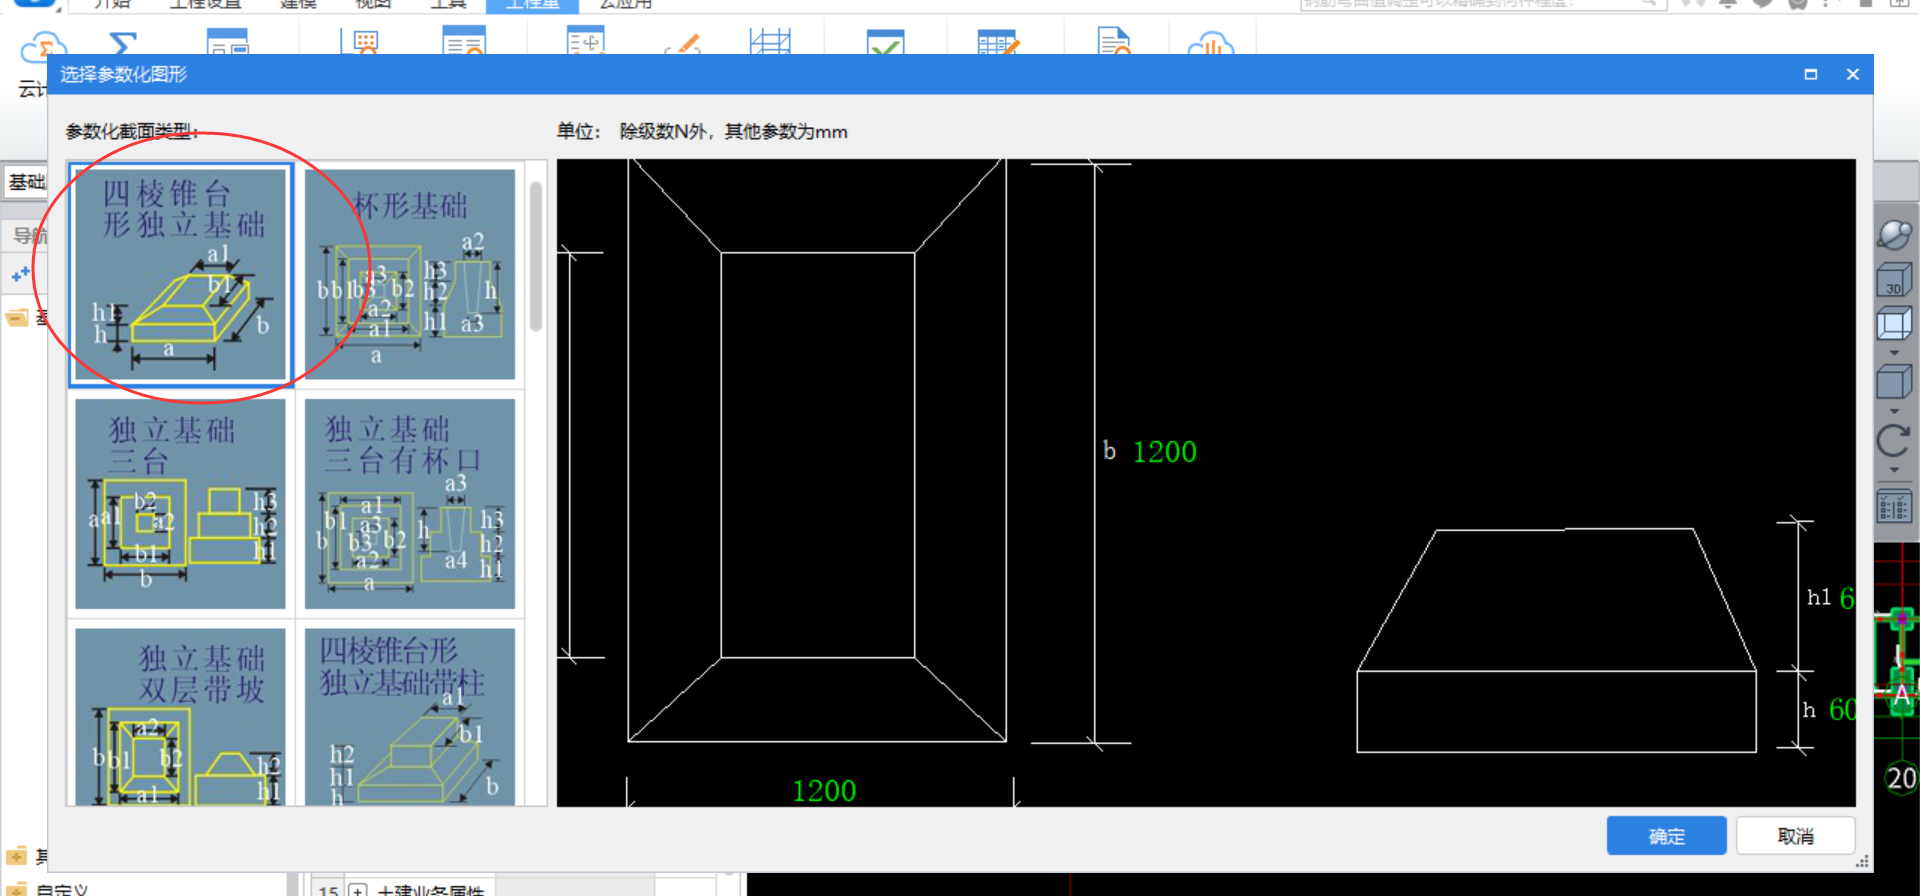Screen dimensions: 1920x896
Task: Expand the 土建业务属性 row
Action: coord(358,889)
